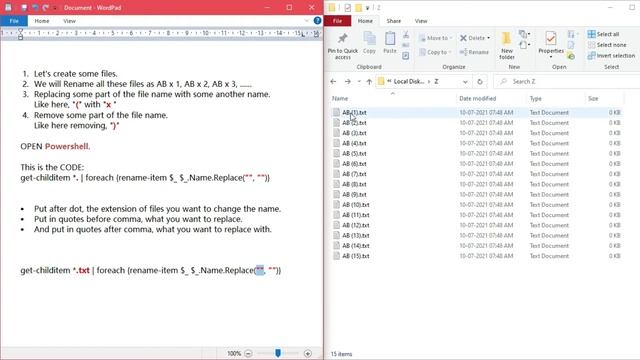The image size is (640, 360).
Task: Click the WordPad app icon in title bar
Action: click(x=8, y=7)
